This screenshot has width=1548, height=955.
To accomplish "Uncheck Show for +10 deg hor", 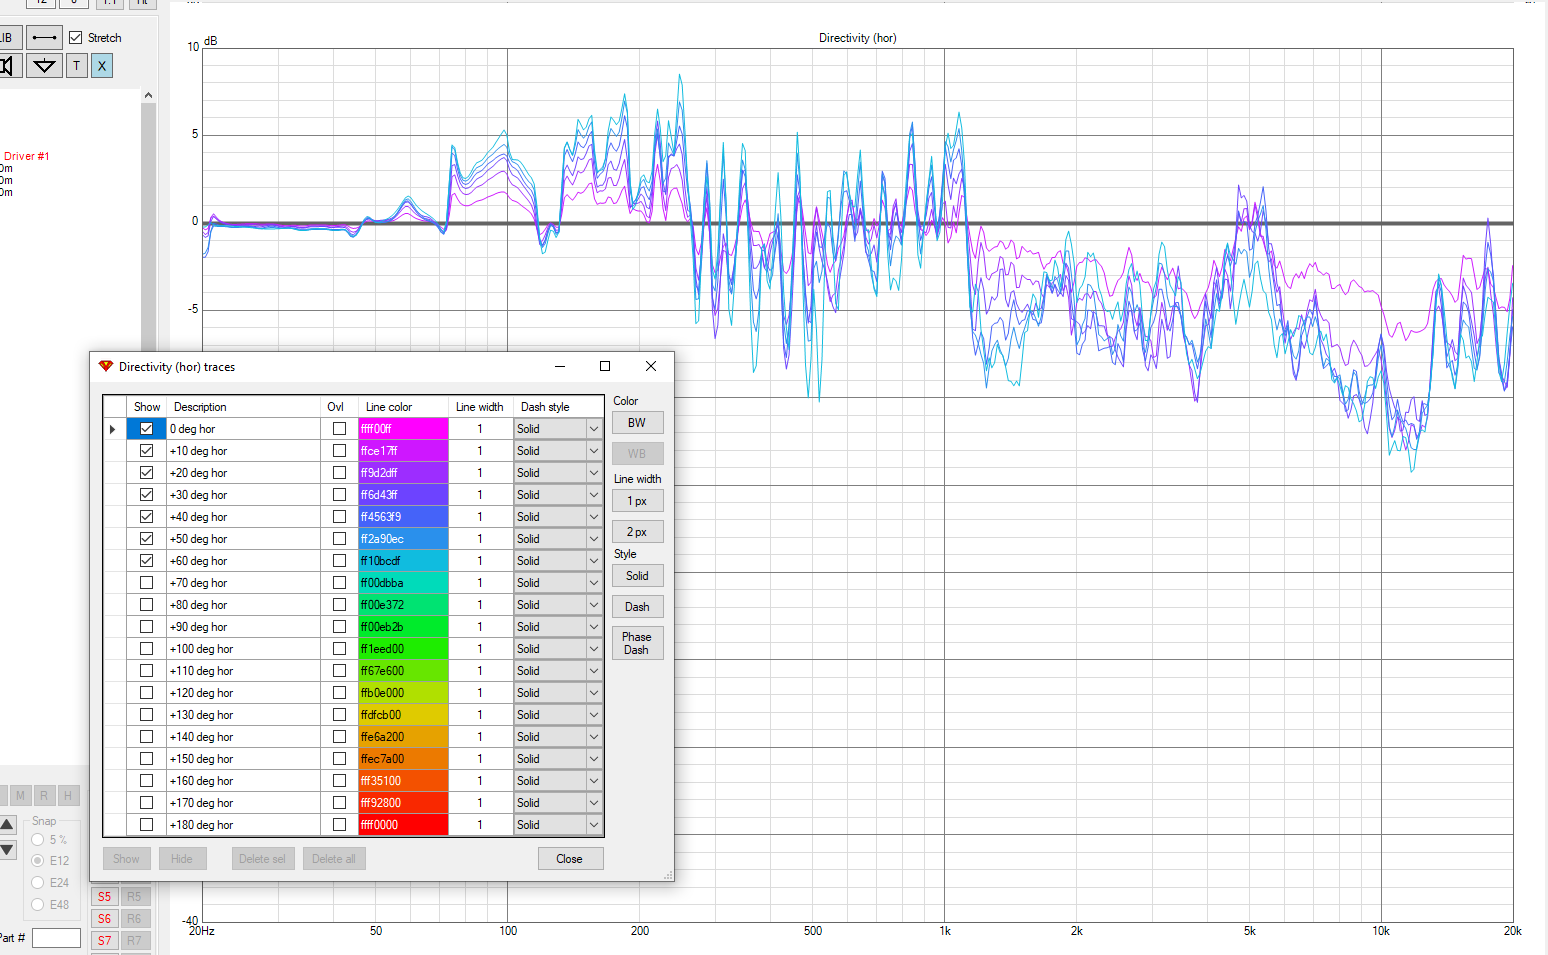I will [147, 451].
